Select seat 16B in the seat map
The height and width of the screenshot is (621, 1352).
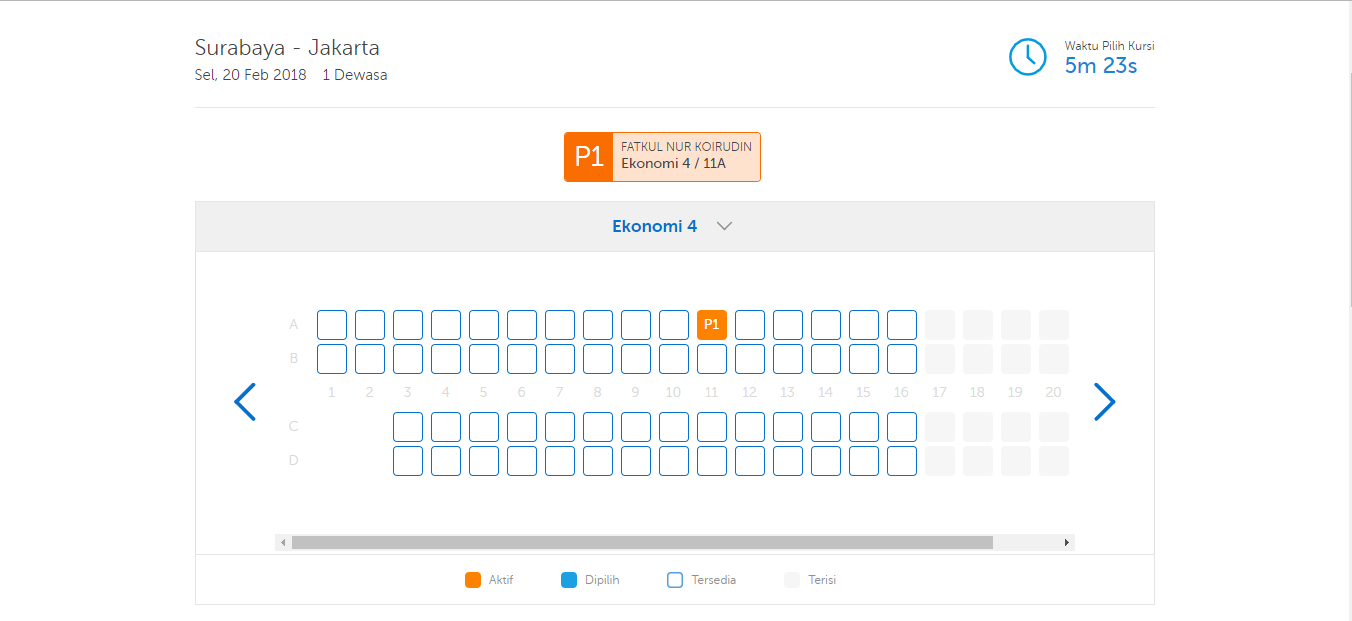902,359
